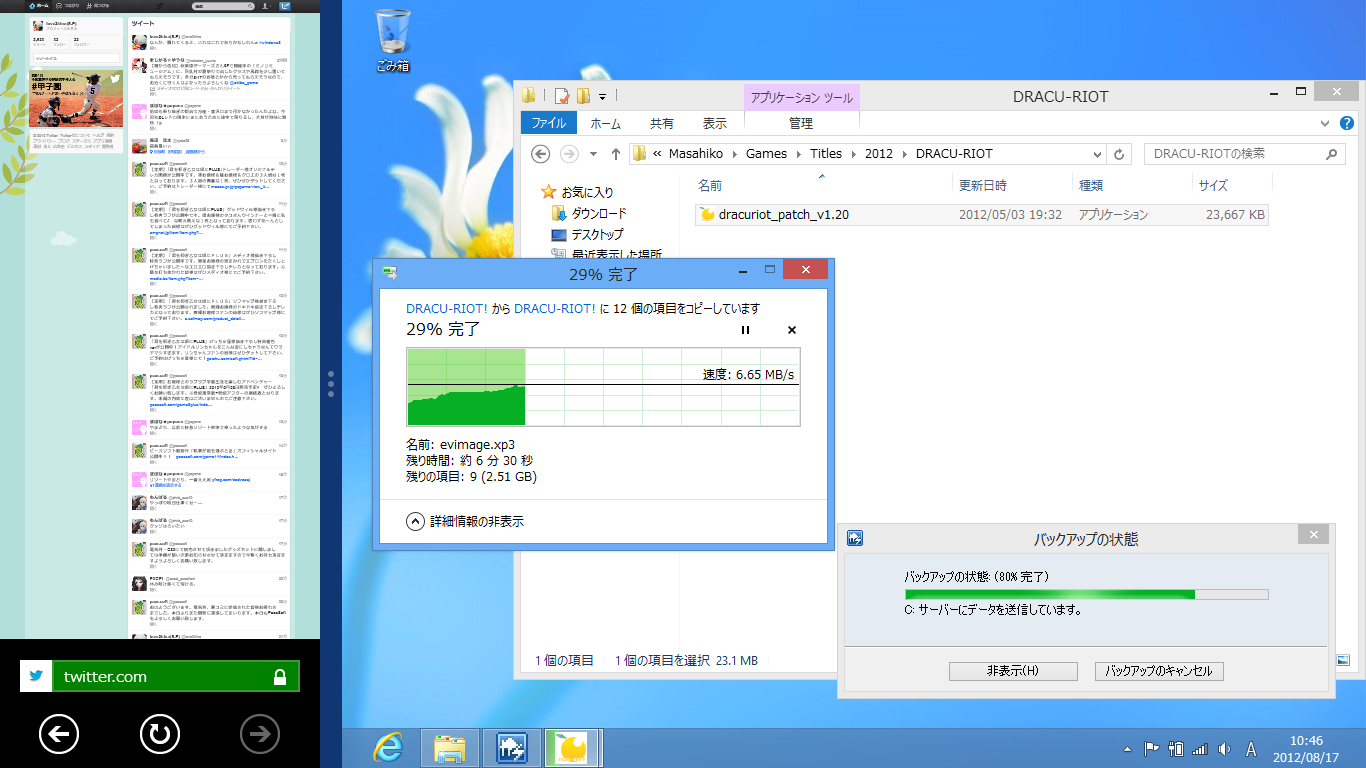Click the New Folder quick access icon

coord(583,96)
